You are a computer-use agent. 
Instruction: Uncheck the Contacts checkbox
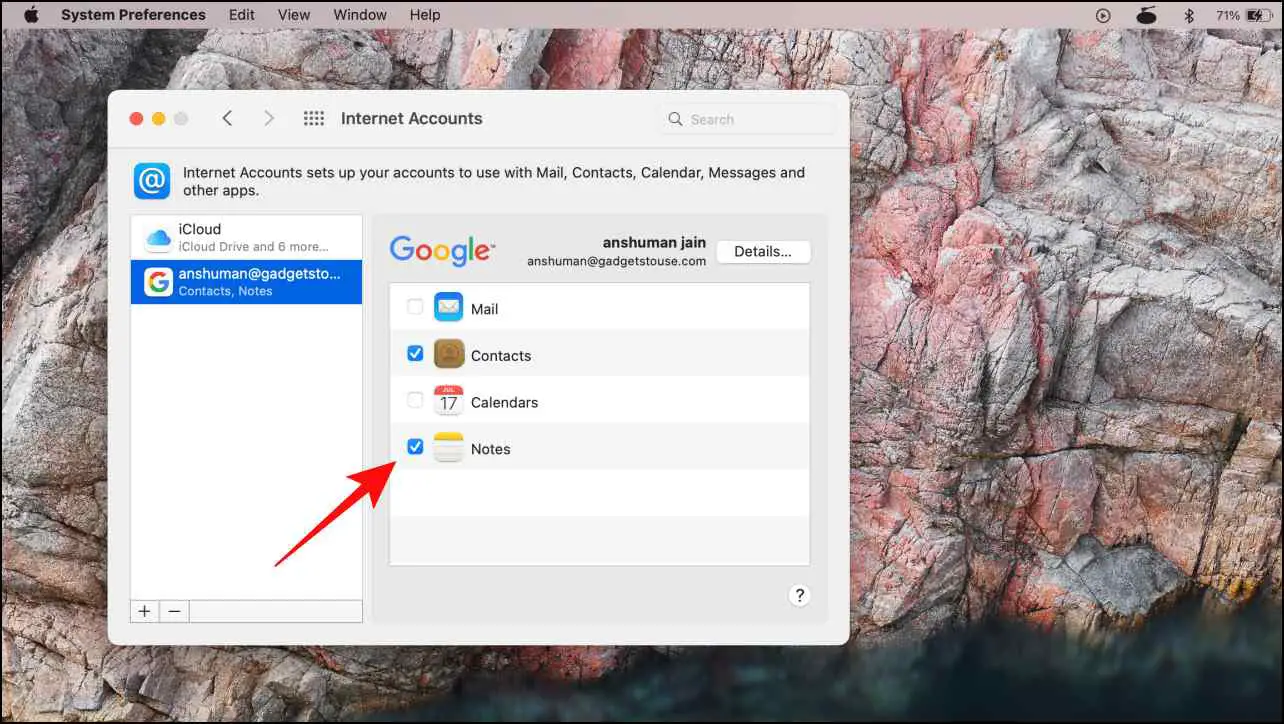415,353
